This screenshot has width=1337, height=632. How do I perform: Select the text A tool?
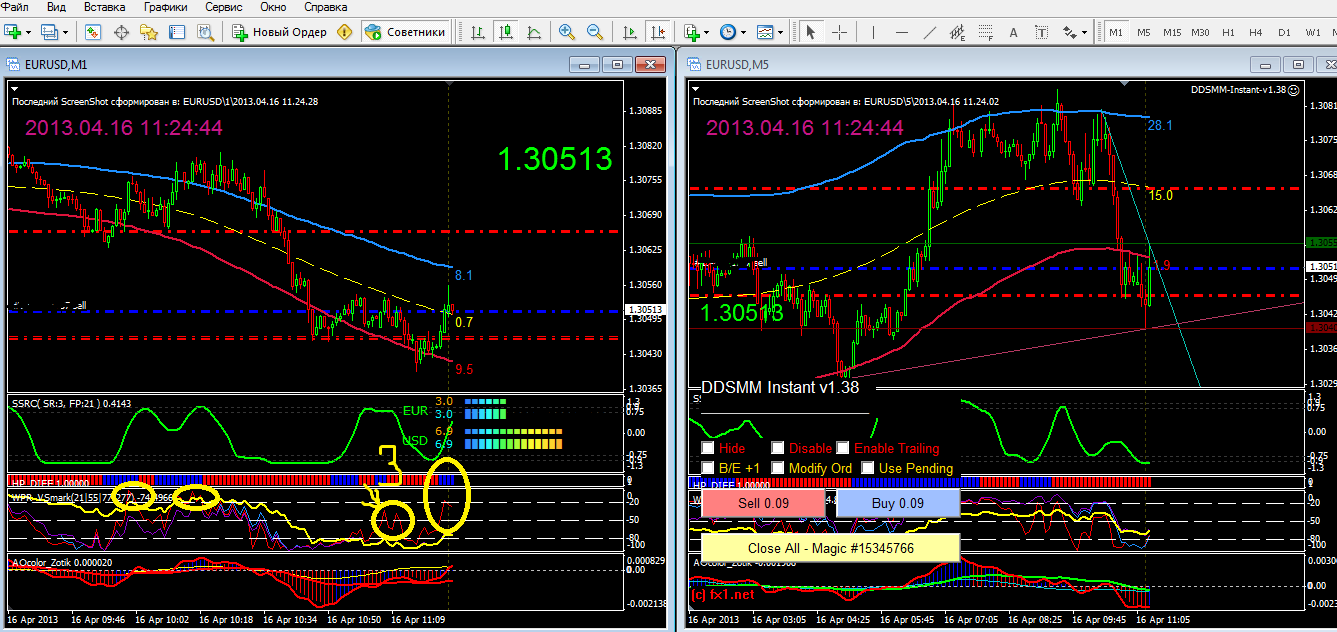1013,32
